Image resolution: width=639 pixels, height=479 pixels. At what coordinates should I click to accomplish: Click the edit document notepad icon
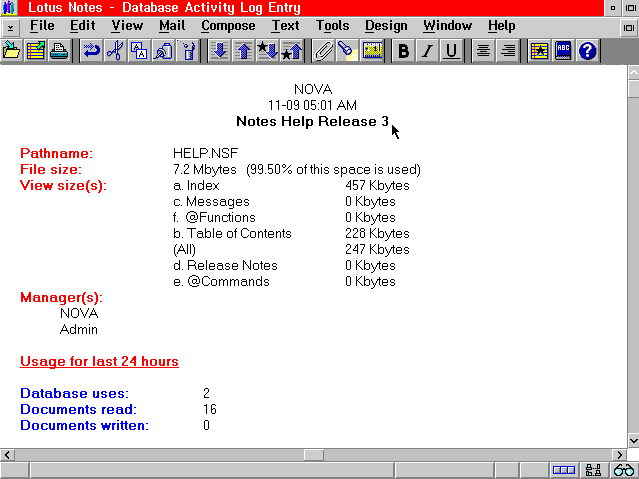point(35,51)
